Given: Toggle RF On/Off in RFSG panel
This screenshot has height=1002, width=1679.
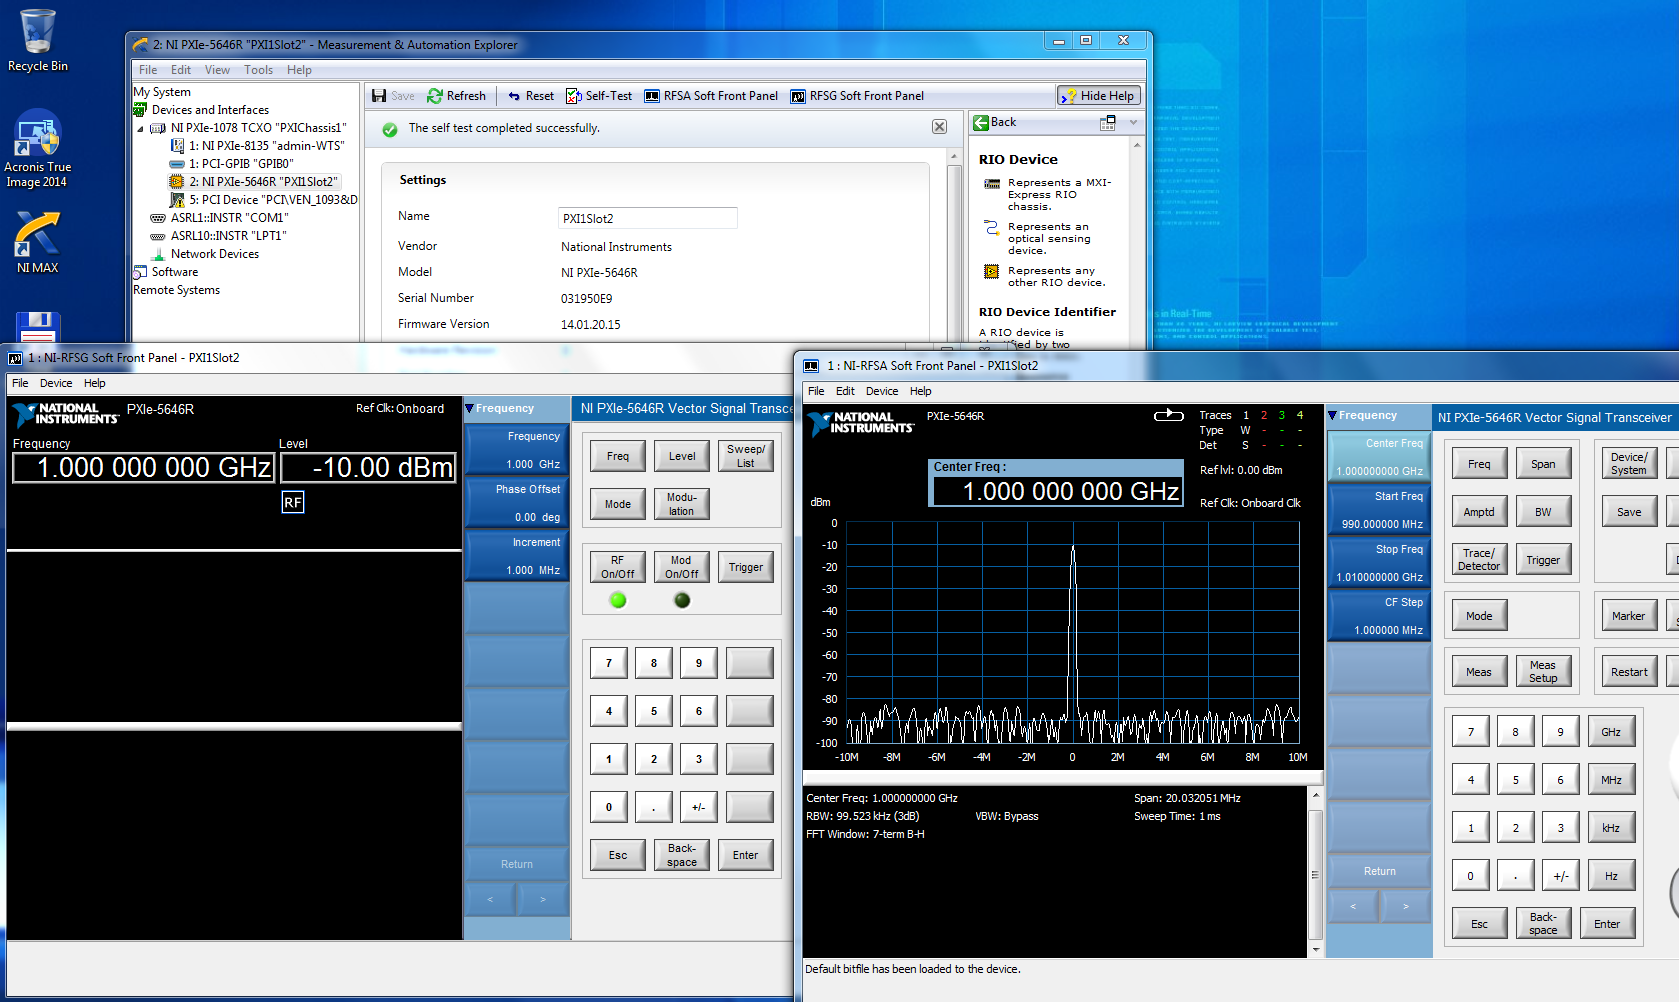Looking at the screenshot, I should [618, 567].
